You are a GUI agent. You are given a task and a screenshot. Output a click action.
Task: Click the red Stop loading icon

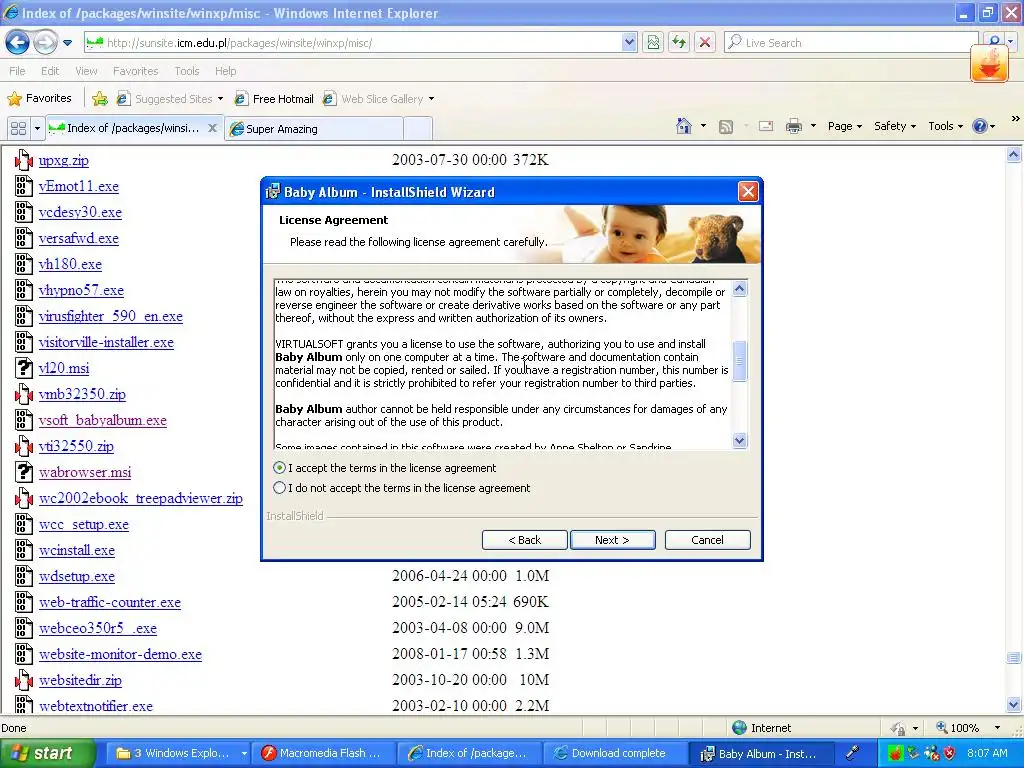[x=705, y=43]
